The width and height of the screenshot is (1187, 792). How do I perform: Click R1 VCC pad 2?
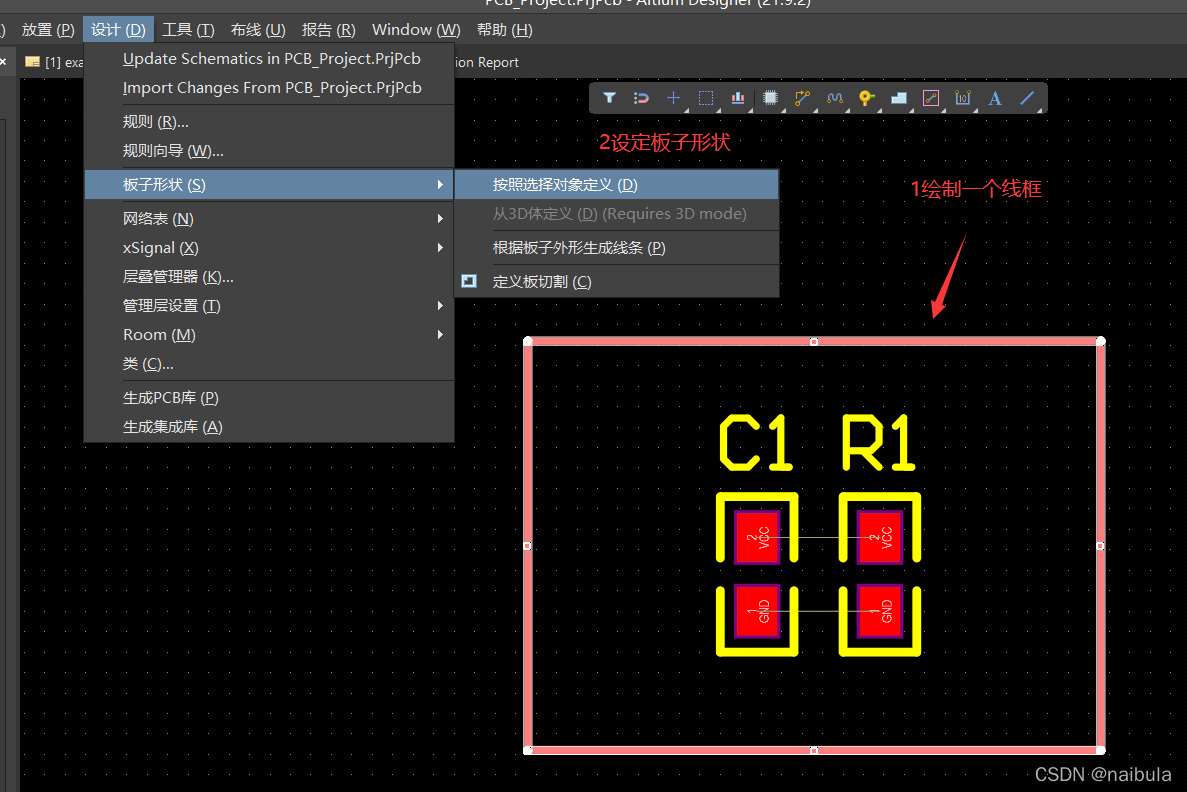point(880,538)
